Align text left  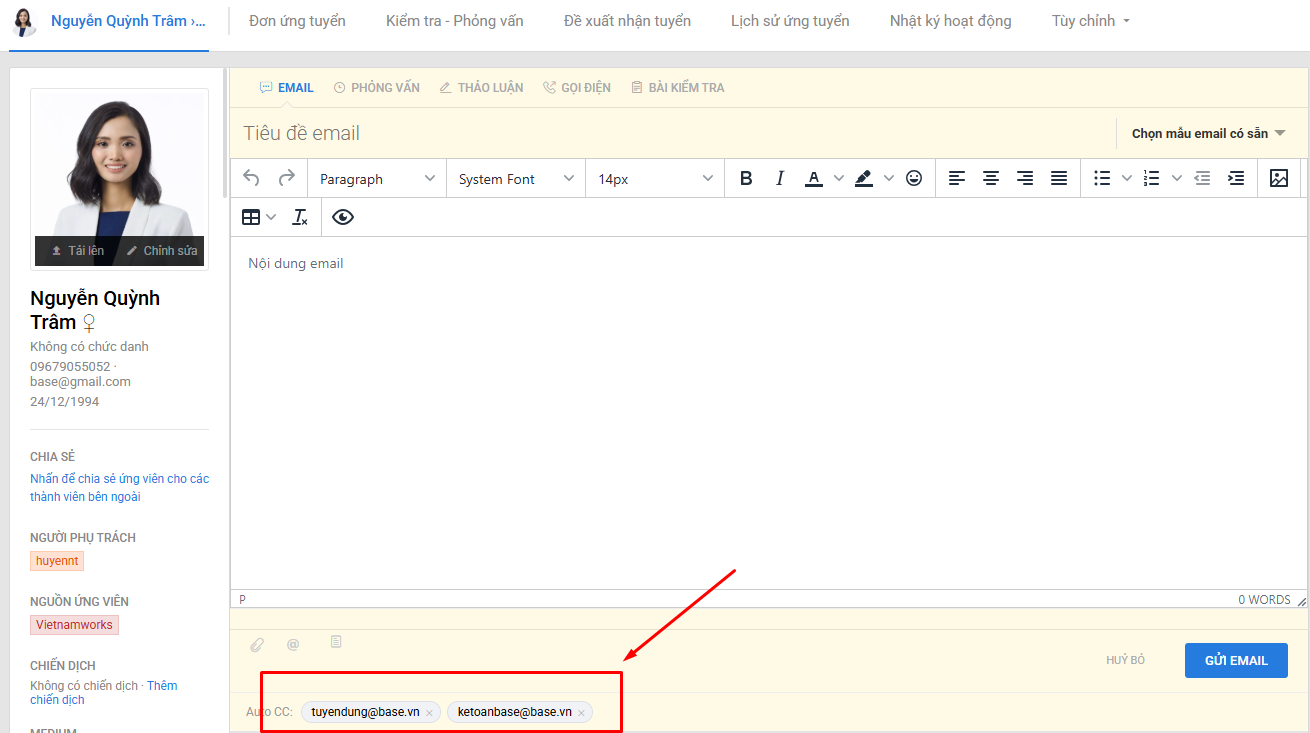tap(957, 178)
